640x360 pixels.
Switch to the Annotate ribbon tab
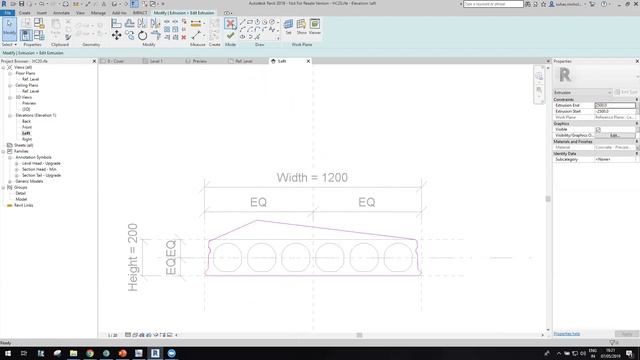[x=61, y=13]
